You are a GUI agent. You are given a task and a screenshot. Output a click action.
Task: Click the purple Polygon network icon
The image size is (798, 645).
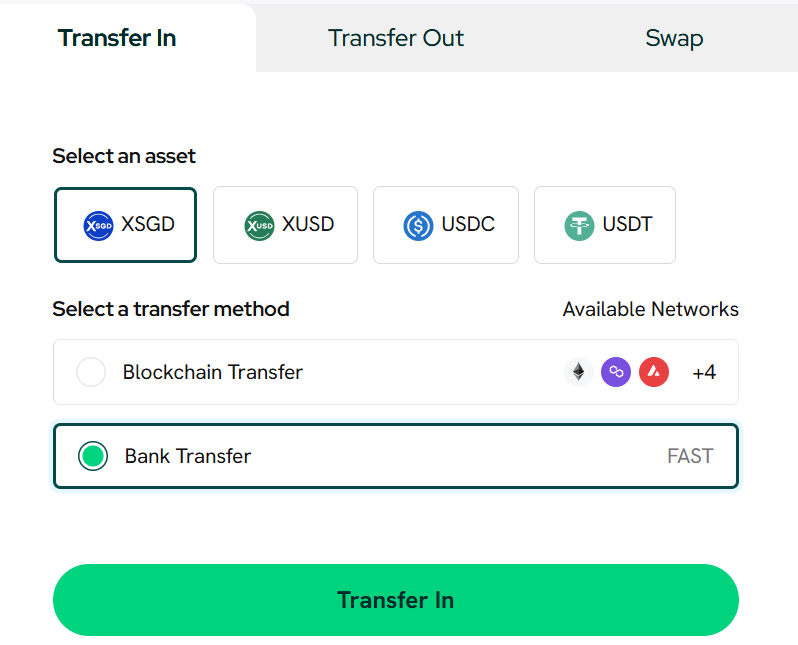[616, 373]
